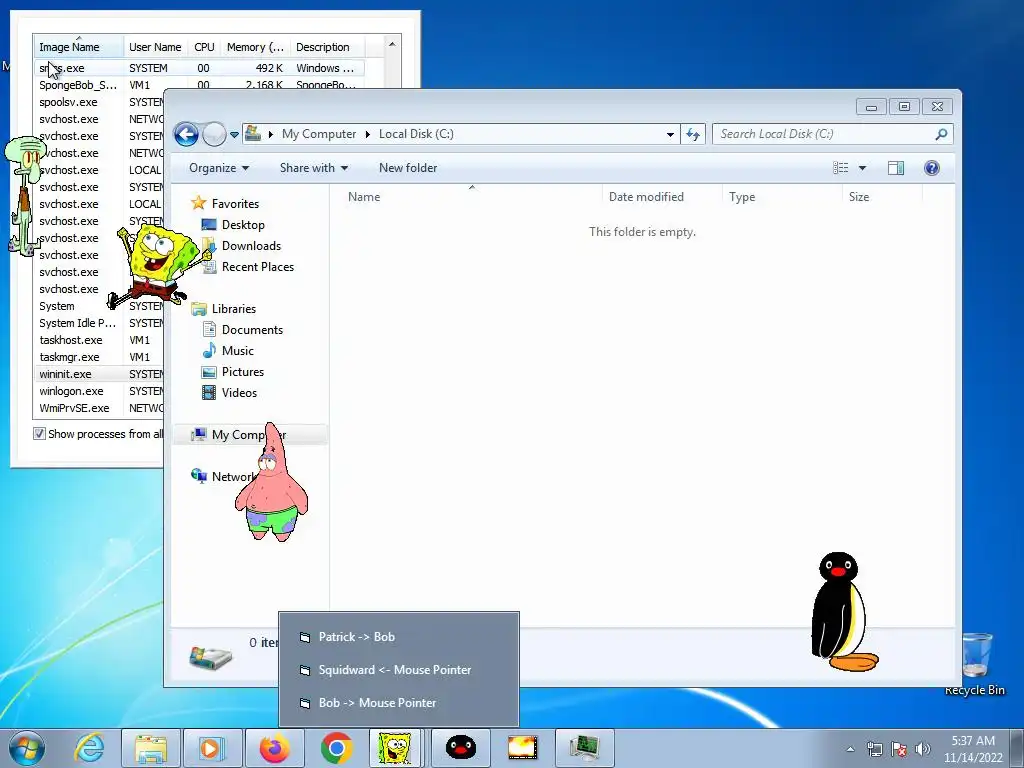Sort by Size column header

[882, 197]
